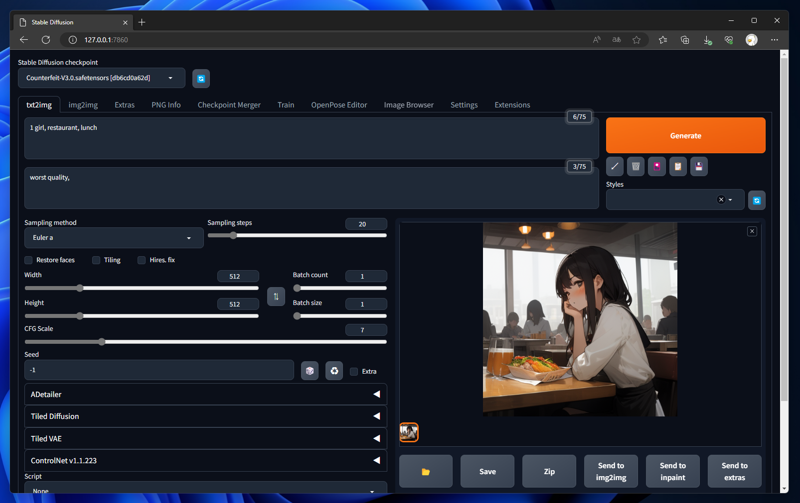Open output folder icon button
Screen dimensions: 800x503
pos(426,471)
